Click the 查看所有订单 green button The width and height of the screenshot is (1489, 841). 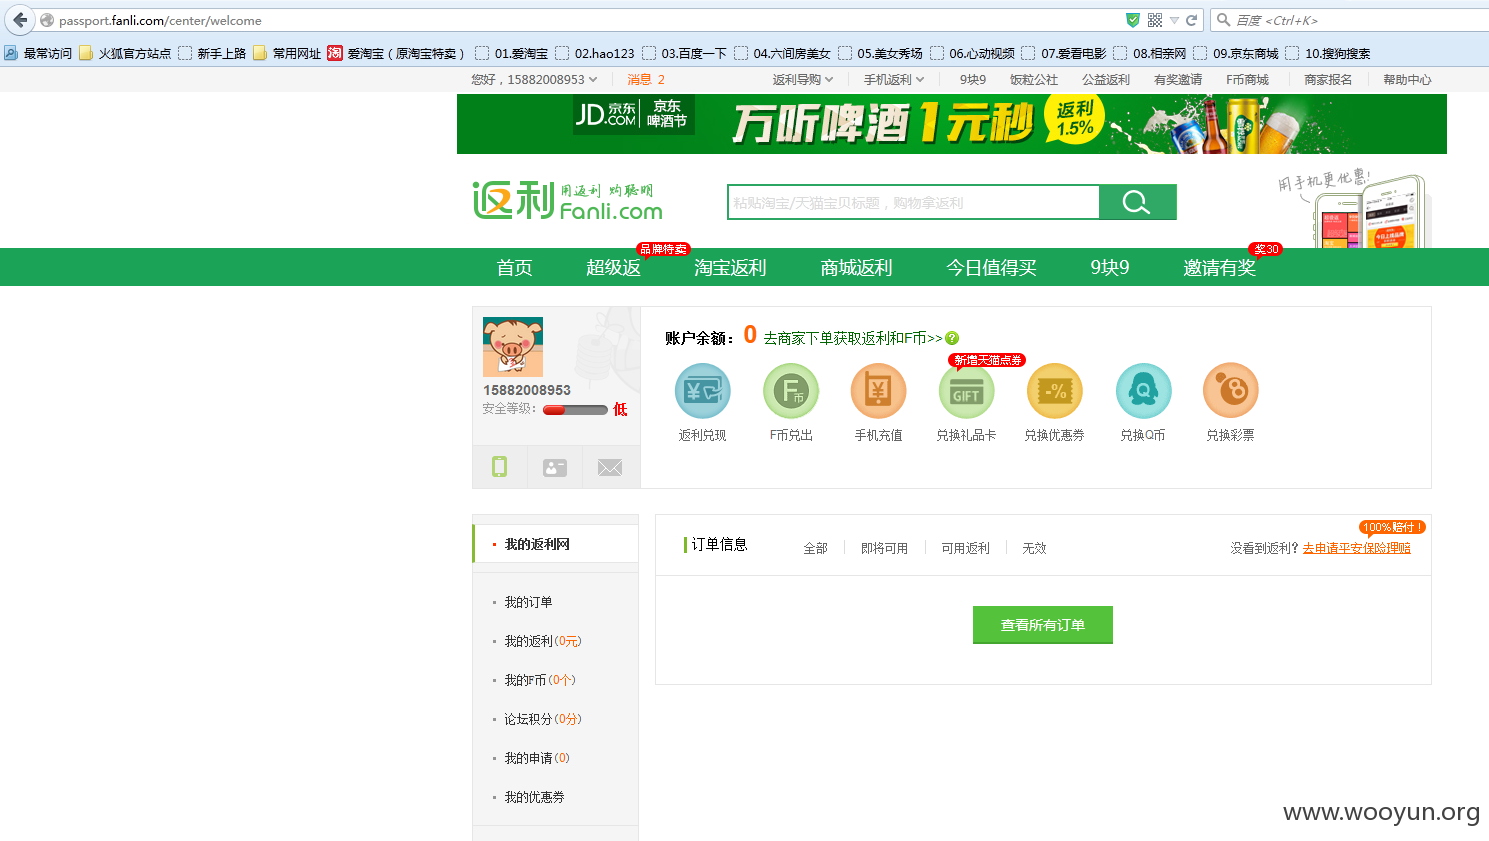[x=1043, y=625]
